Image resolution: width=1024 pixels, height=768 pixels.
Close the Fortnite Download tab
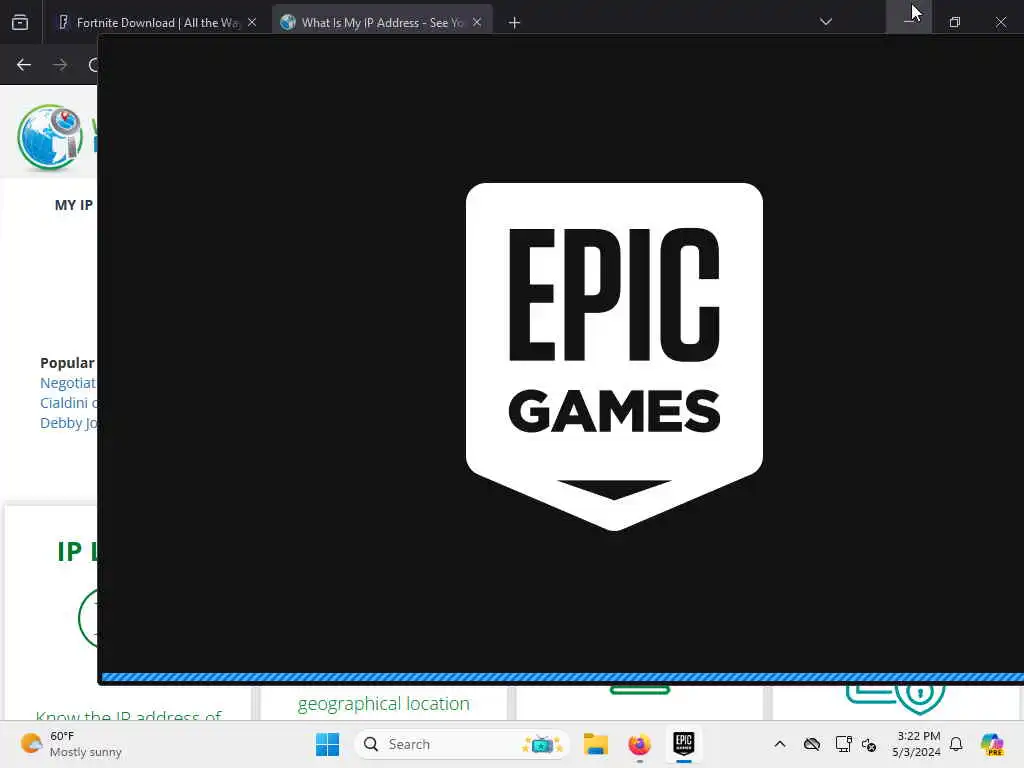(x=252, y=22)
